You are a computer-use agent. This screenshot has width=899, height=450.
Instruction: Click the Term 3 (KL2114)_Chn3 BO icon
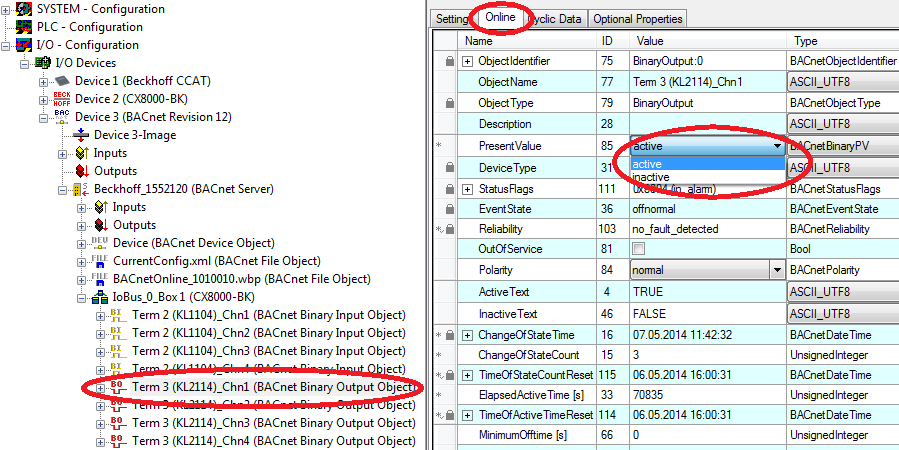tap(117, 423)
